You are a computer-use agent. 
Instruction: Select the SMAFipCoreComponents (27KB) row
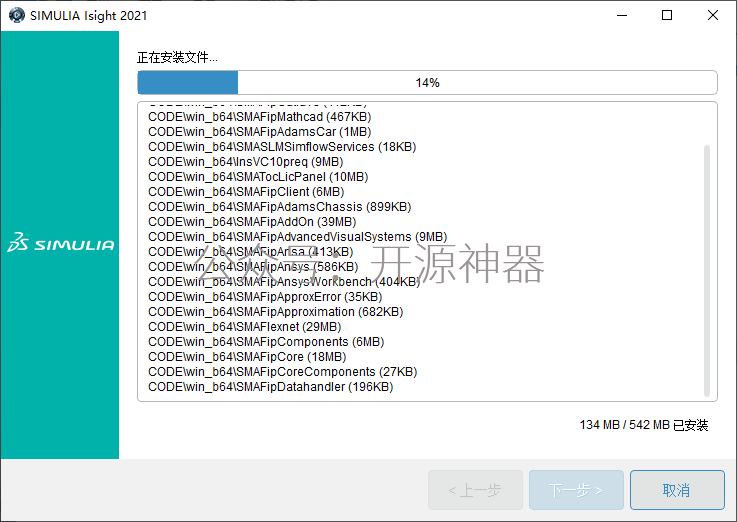click(x=282, y=372)
